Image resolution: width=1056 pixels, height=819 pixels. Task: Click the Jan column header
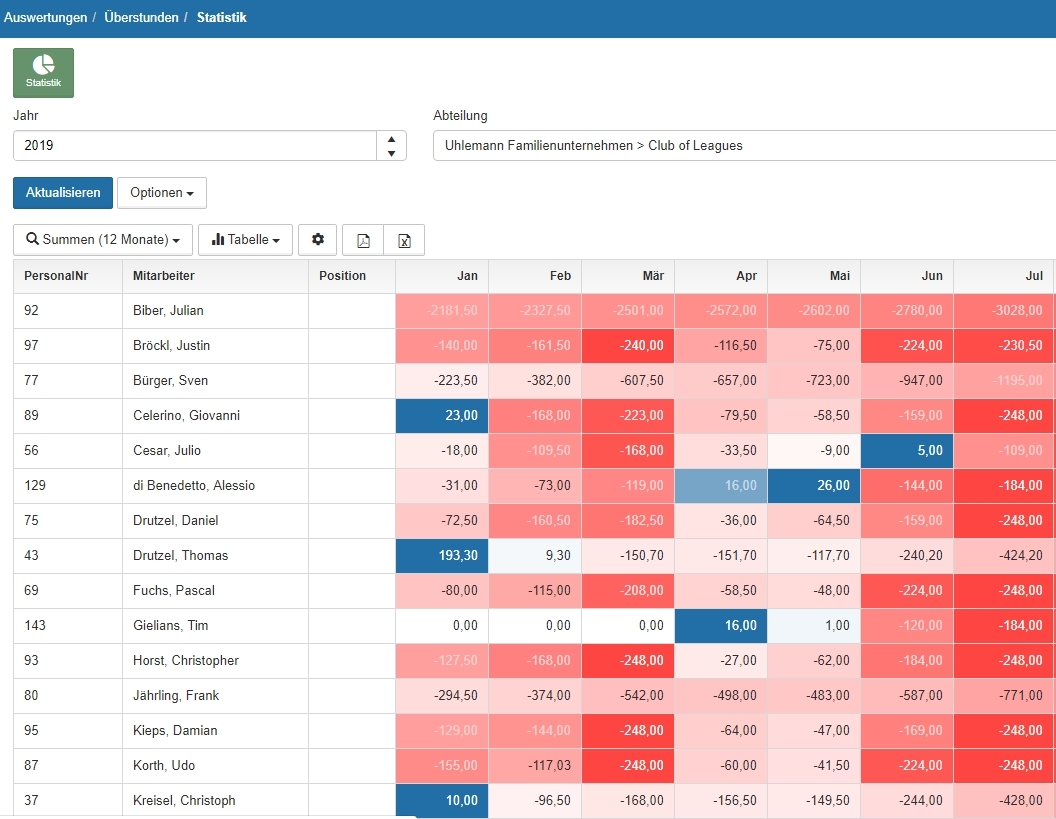pos(442,276)
